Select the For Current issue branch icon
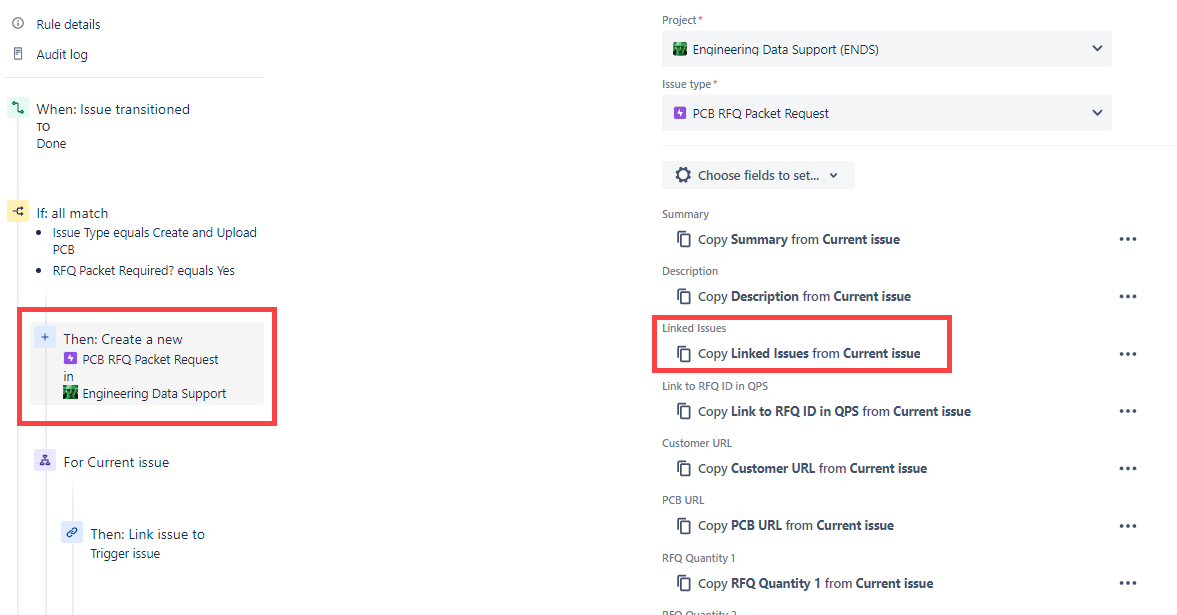This screenshot has width=1177, height=615. point(45,460)
